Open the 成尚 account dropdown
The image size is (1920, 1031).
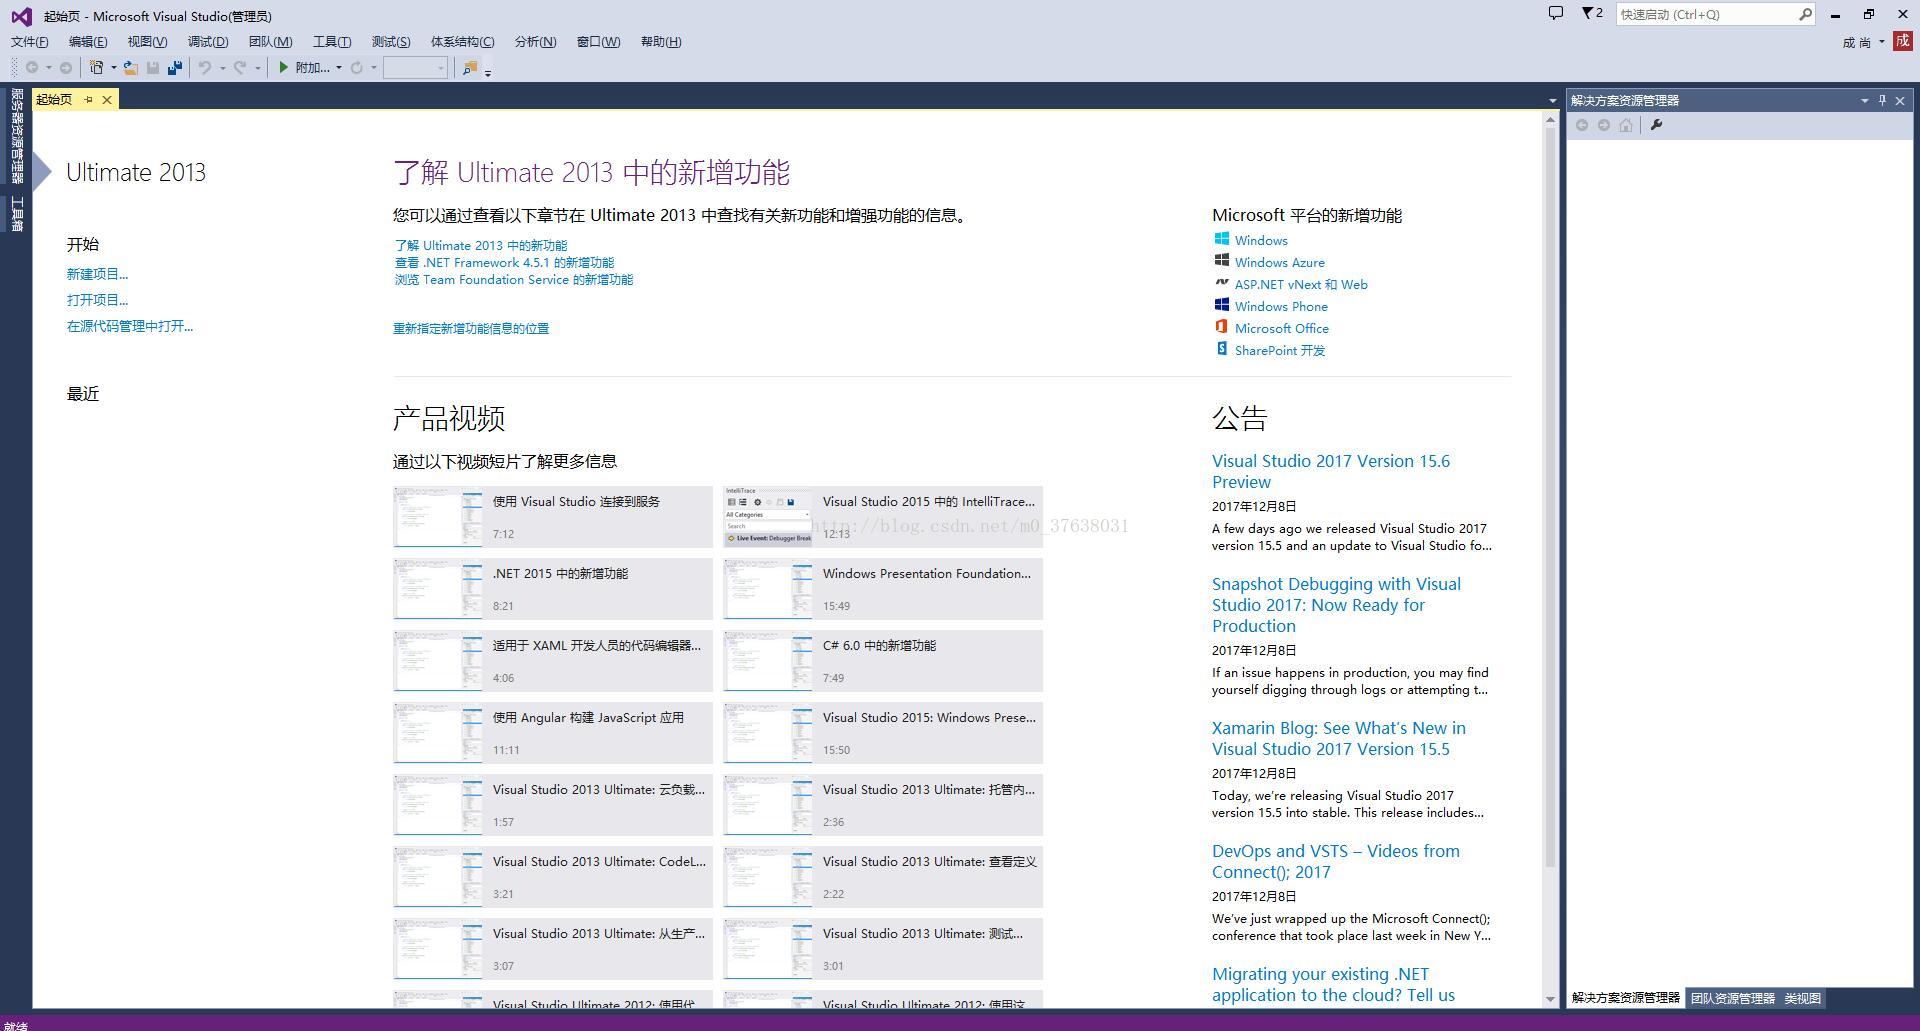(x=1864, y=42)
